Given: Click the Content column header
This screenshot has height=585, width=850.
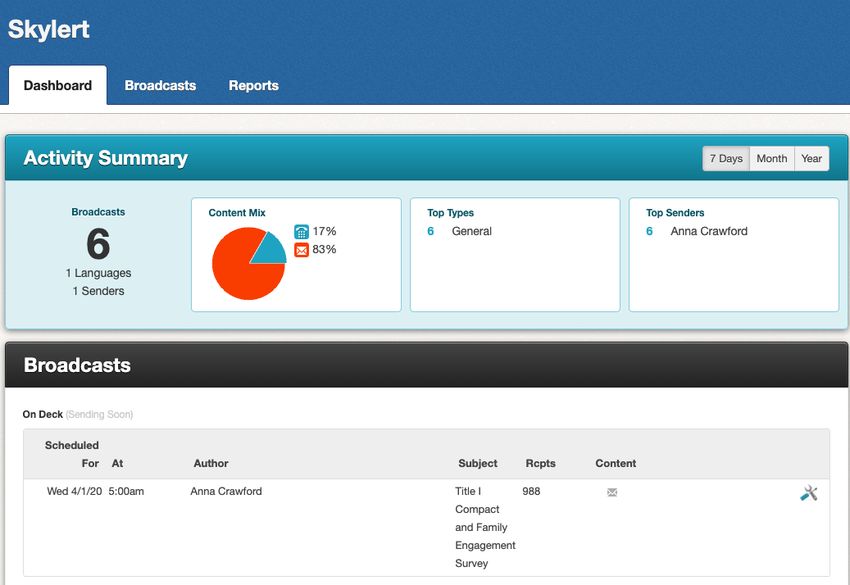Looking at the screenshot, I should tap(616, 463).
